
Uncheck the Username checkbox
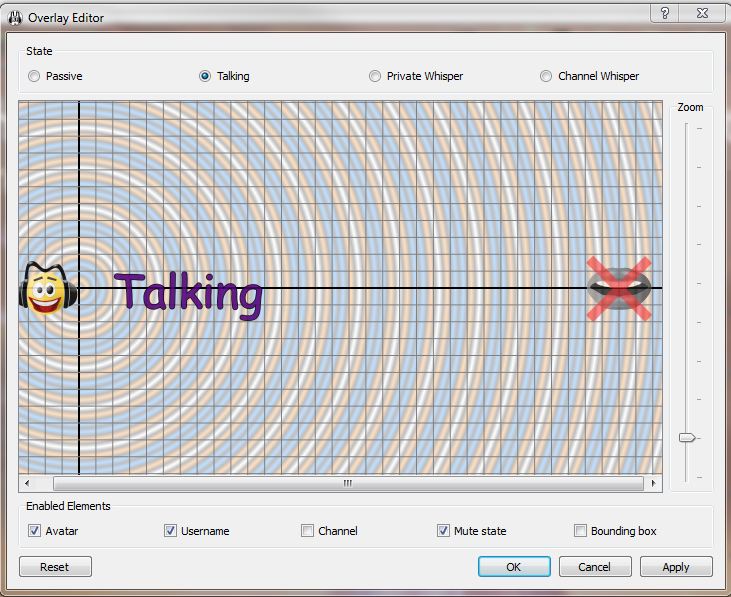point(171,531)
